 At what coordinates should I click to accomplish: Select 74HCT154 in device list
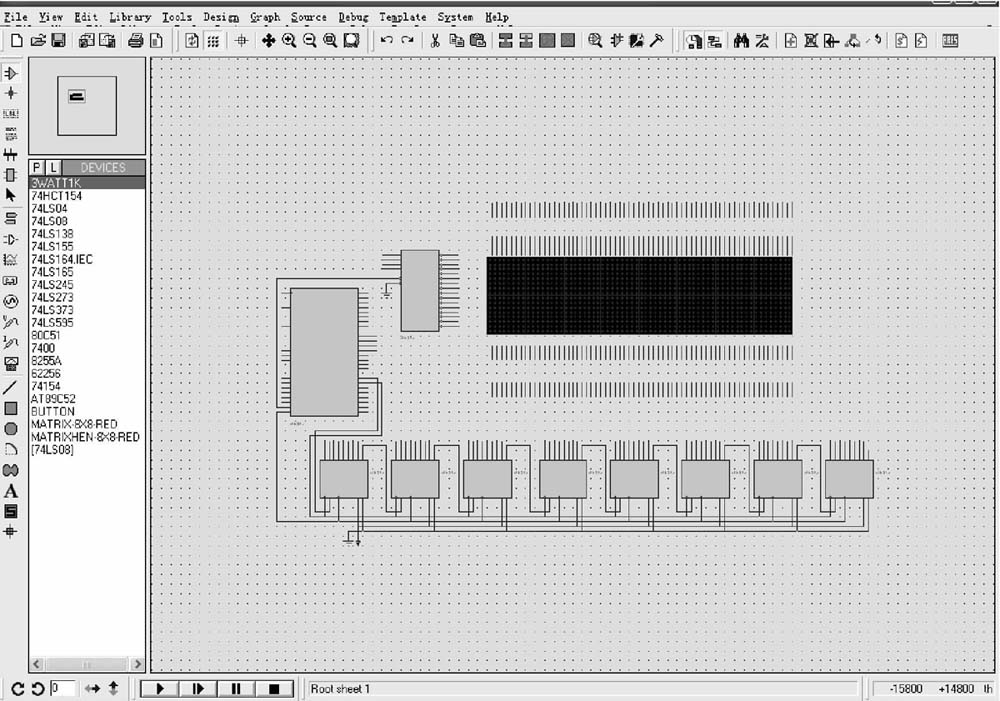click(x=87, y=196)
